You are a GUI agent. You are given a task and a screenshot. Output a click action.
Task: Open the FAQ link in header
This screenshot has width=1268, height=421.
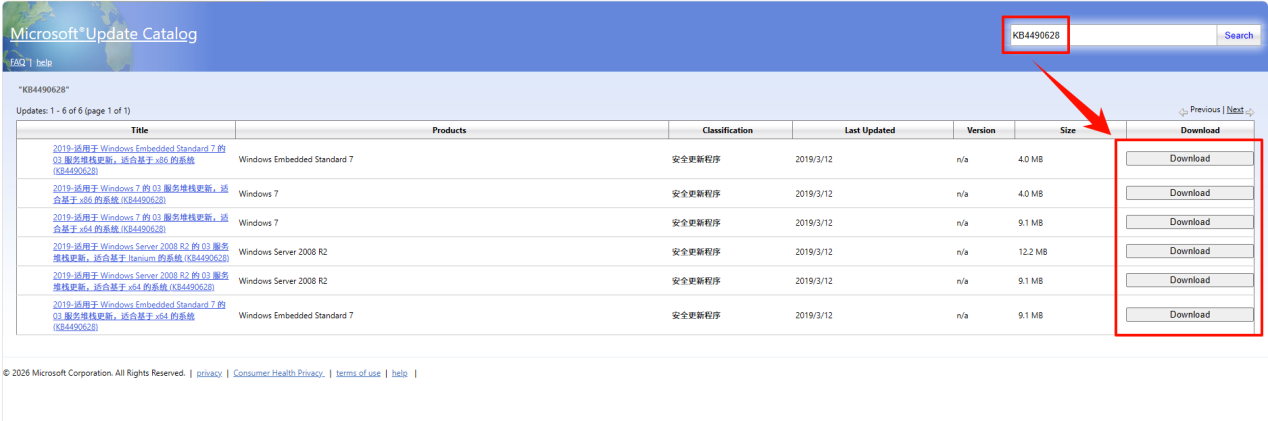coord(17,62)
